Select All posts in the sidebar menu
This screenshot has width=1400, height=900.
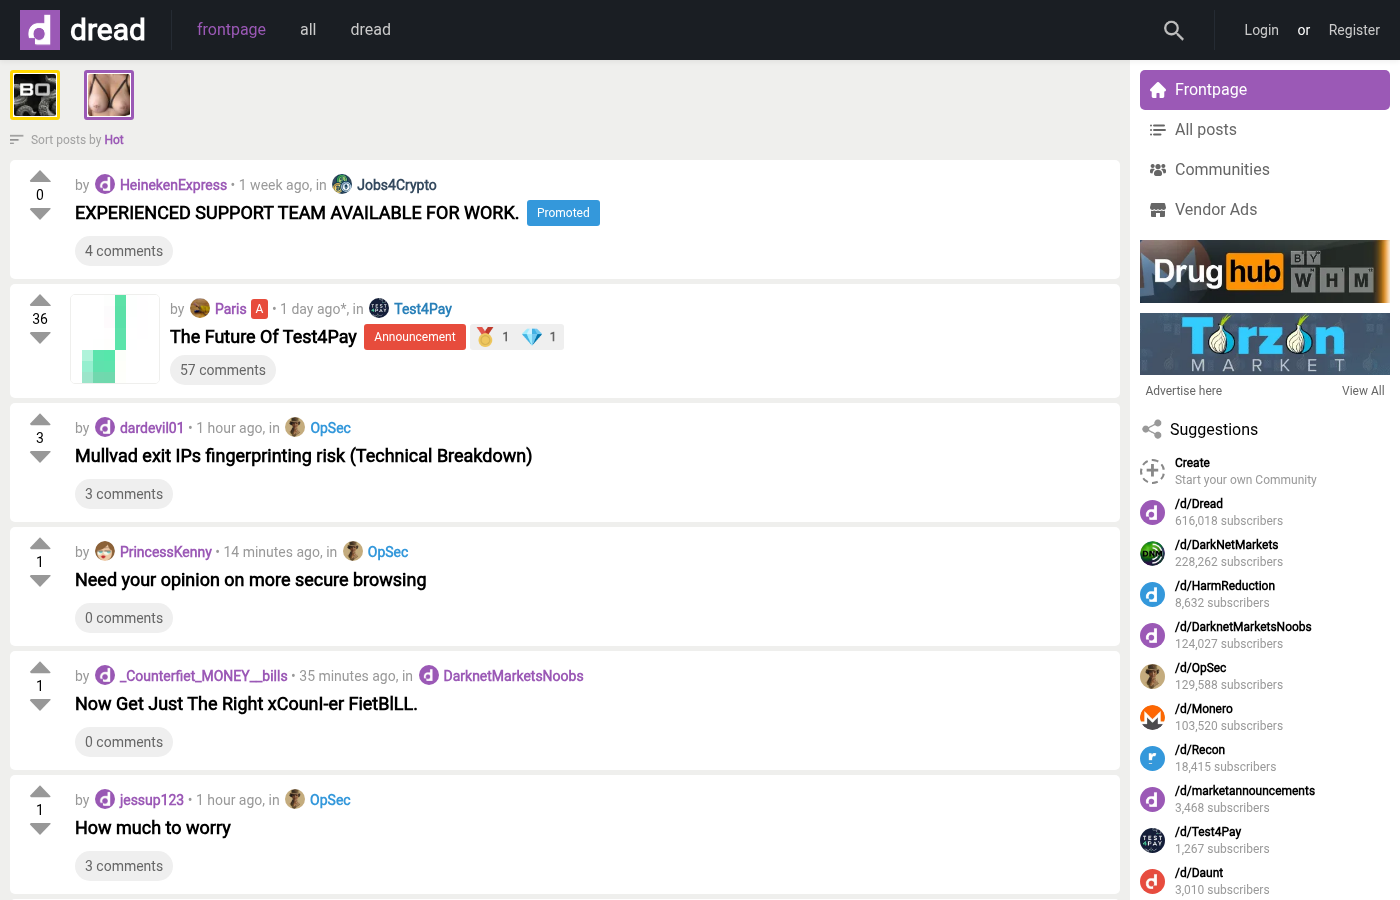coord(1265,130)
